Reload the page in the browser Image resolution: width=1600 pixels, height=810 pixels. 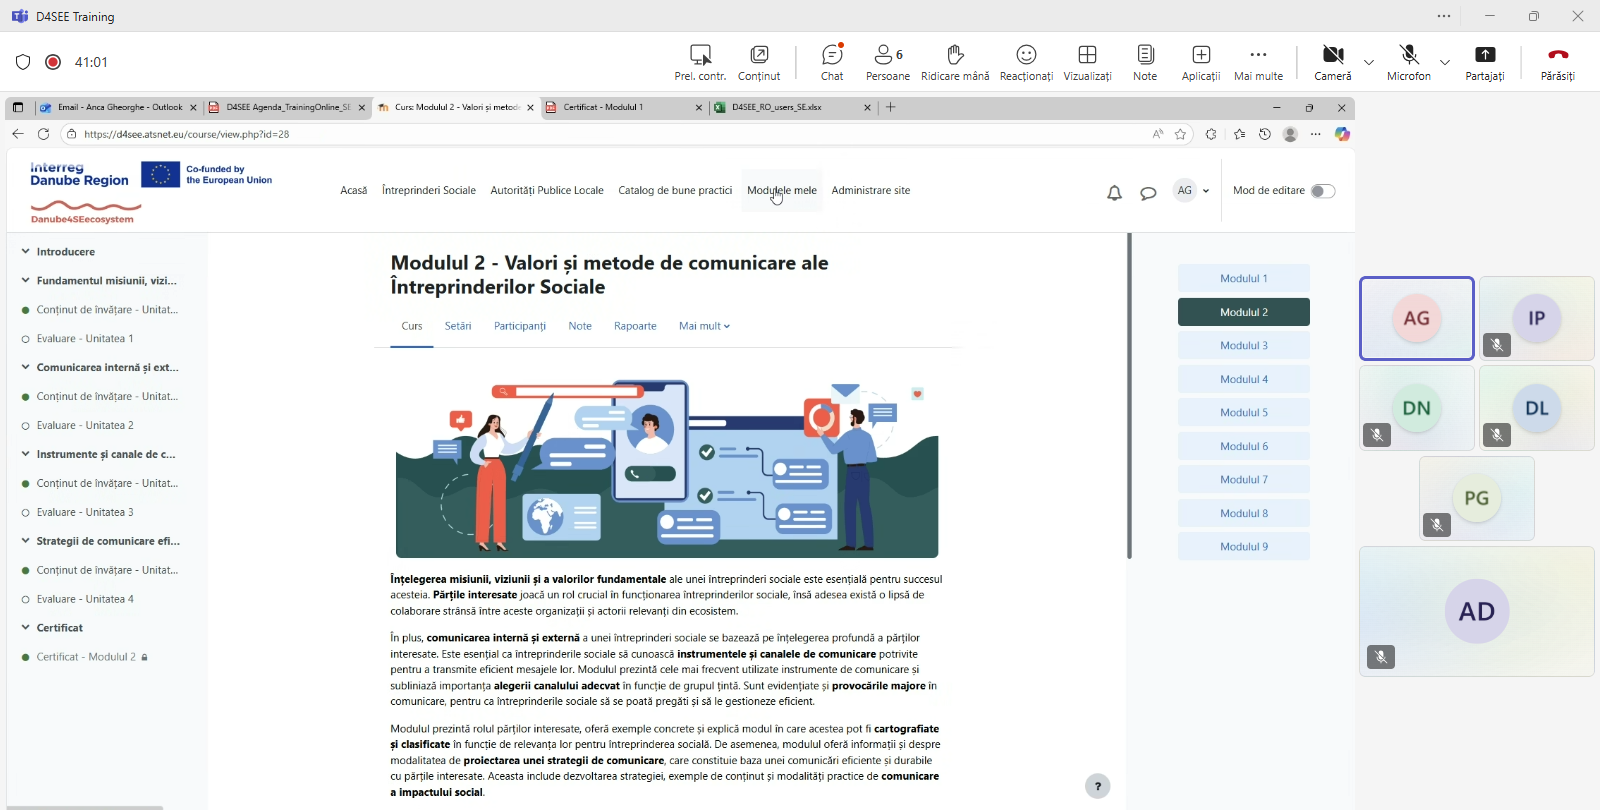[43, 134]
